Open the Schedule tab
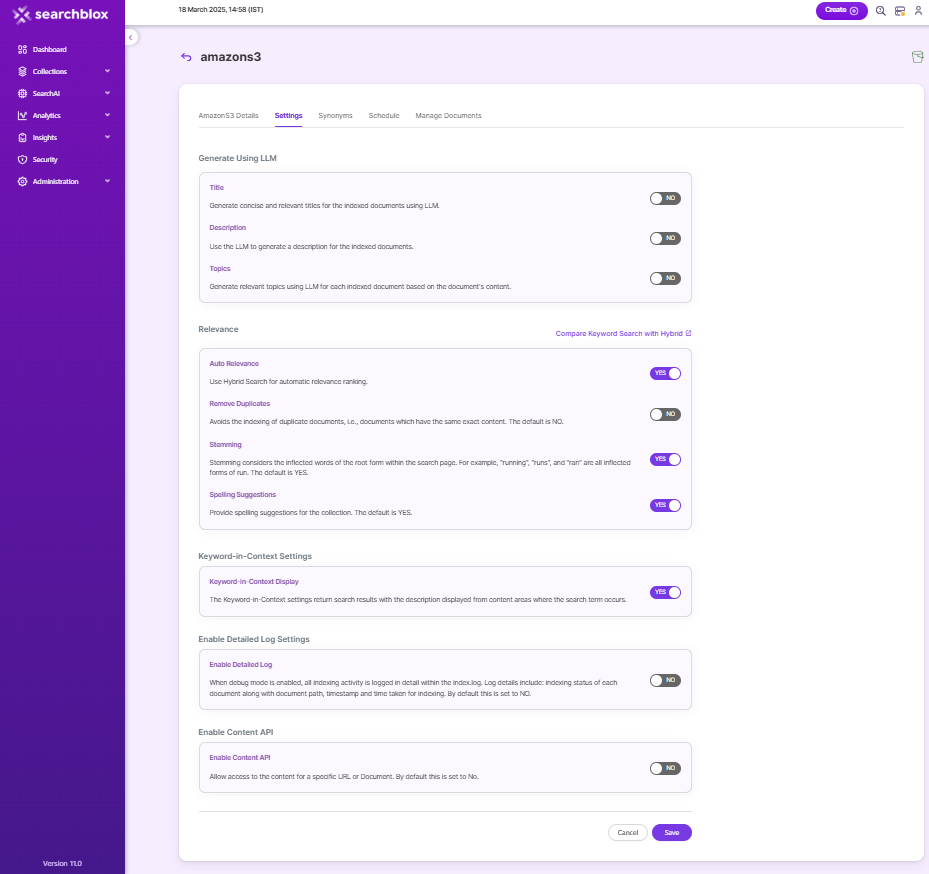This screenshot has height=874, width=929. (384, 116)
